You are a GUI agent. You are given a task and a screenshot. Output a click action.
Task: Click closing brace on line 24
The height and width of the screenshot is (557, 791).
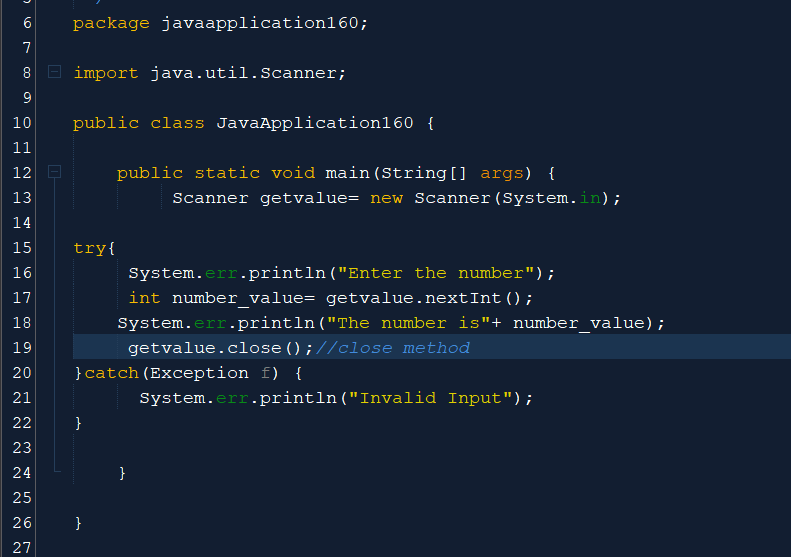122,473
